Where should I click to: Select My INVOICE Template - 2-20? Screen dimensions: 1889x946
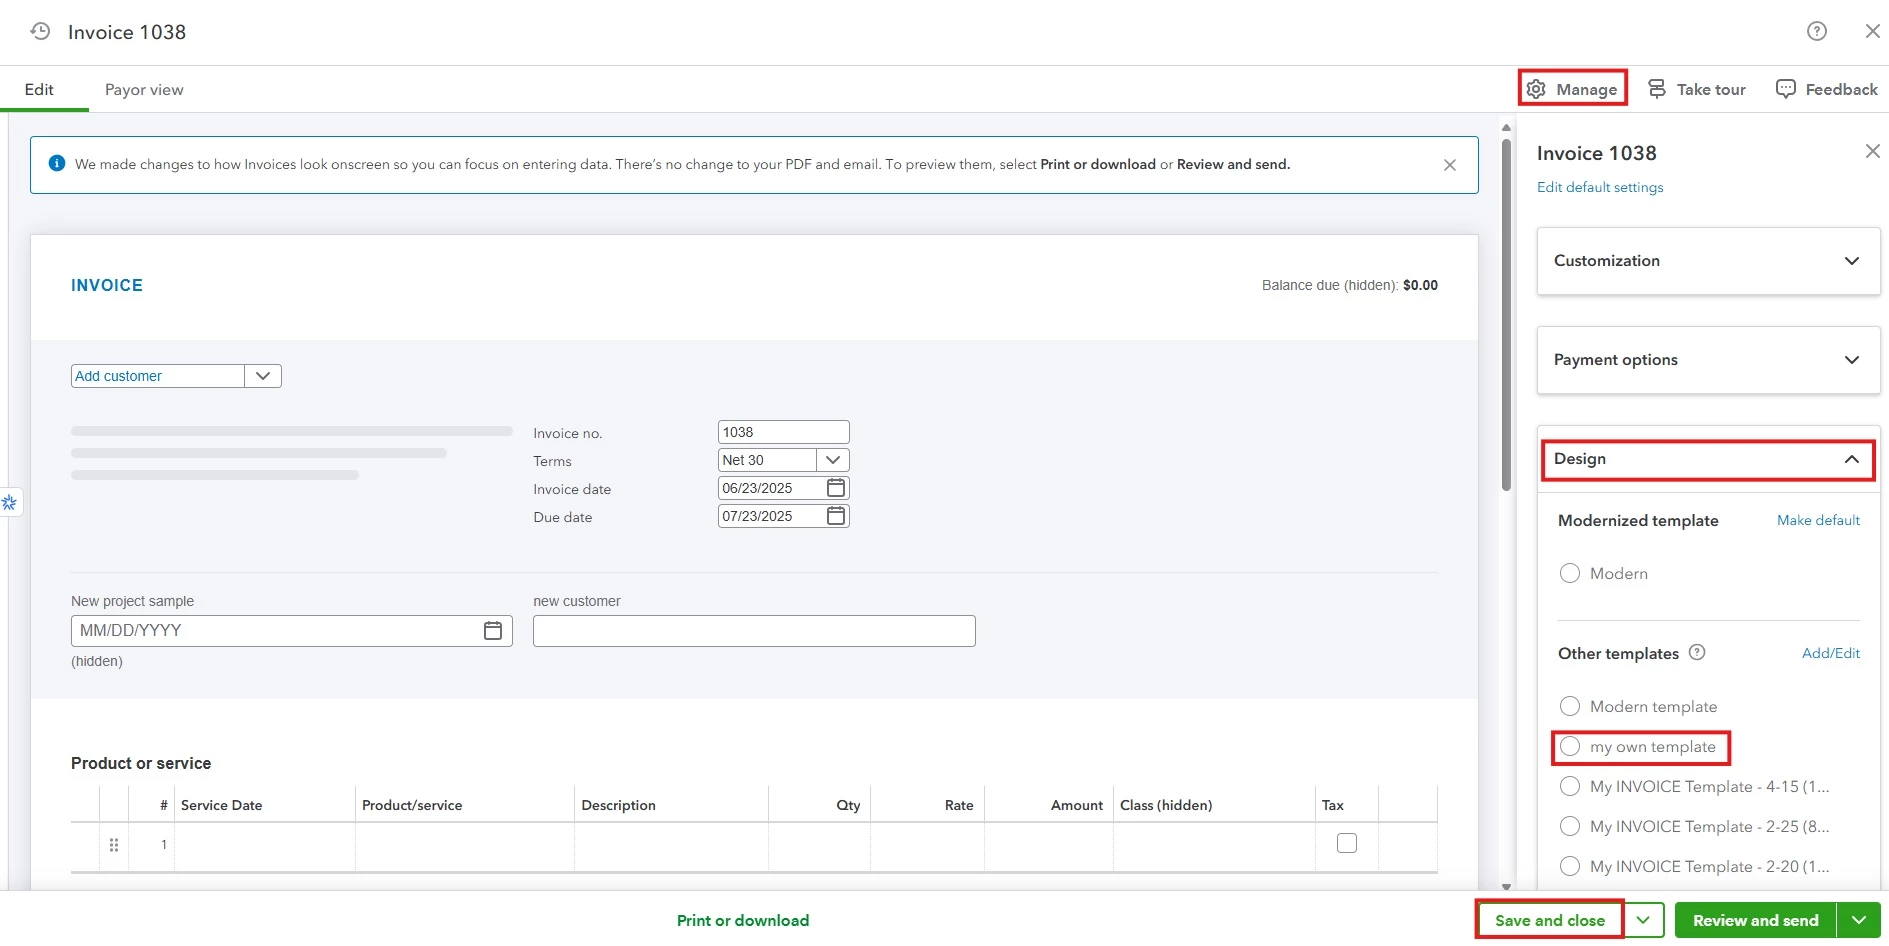click(1570, 866)
